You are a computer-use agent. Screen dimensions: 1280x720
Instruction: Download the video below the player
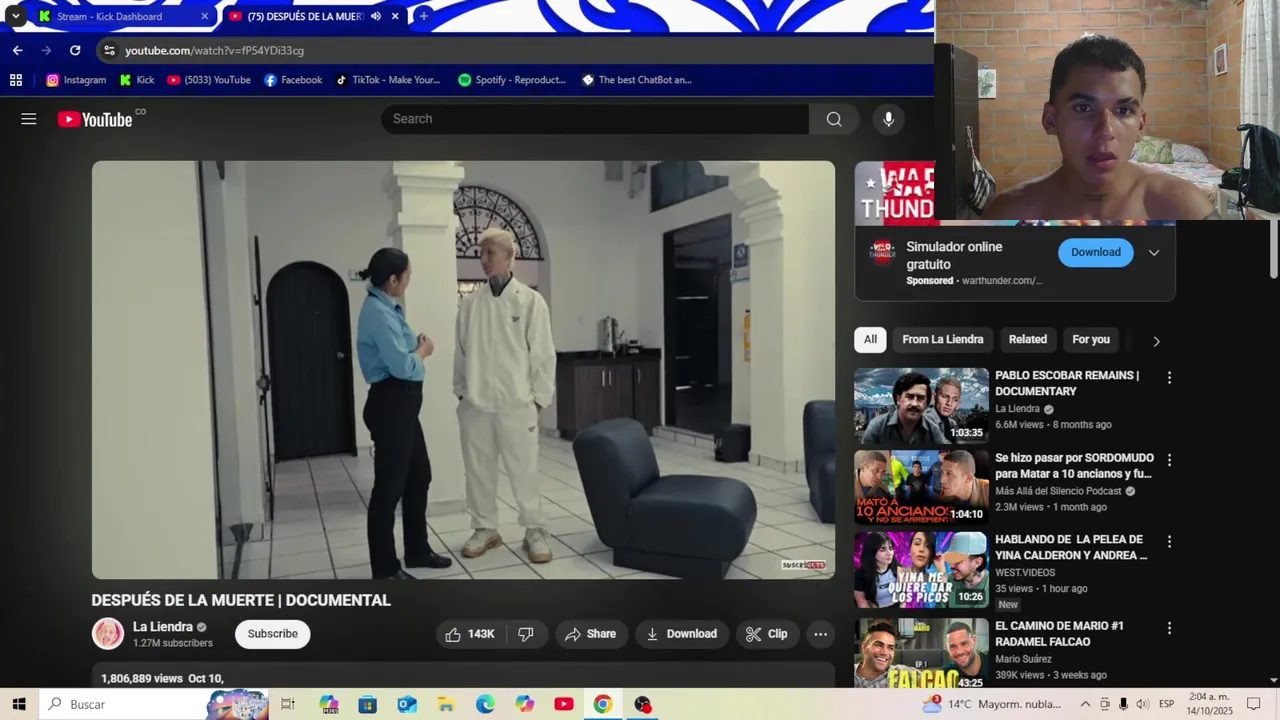(681, 634)
